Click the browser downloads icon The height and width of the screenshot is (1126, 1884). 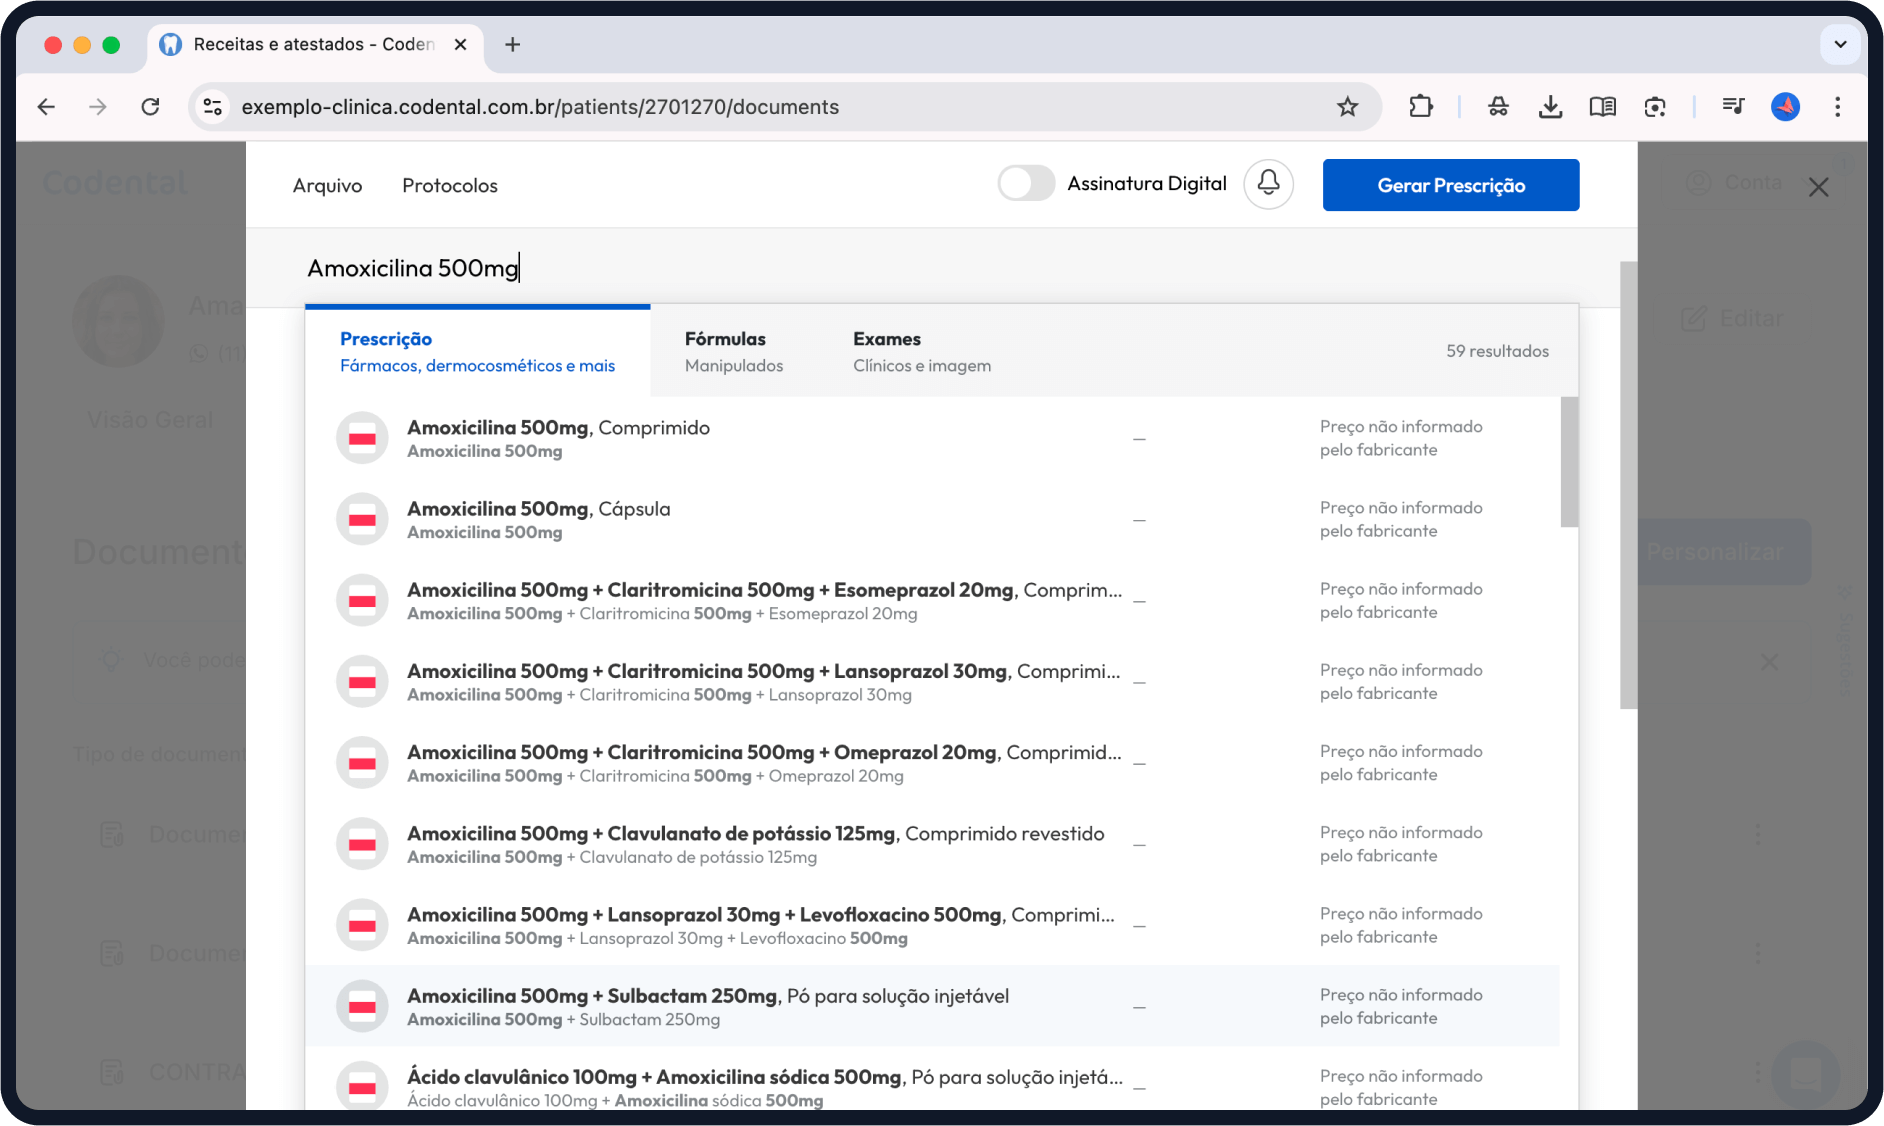pyautogui.click(x=1550, y=107)
